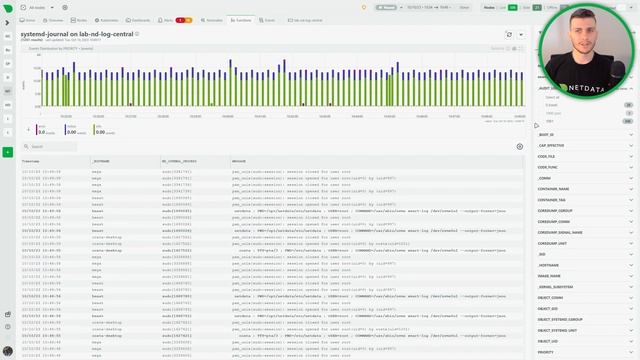This screenshot has height=360, width=640.
Task: Open the Kubernetes tab
Action: point(107,20)
